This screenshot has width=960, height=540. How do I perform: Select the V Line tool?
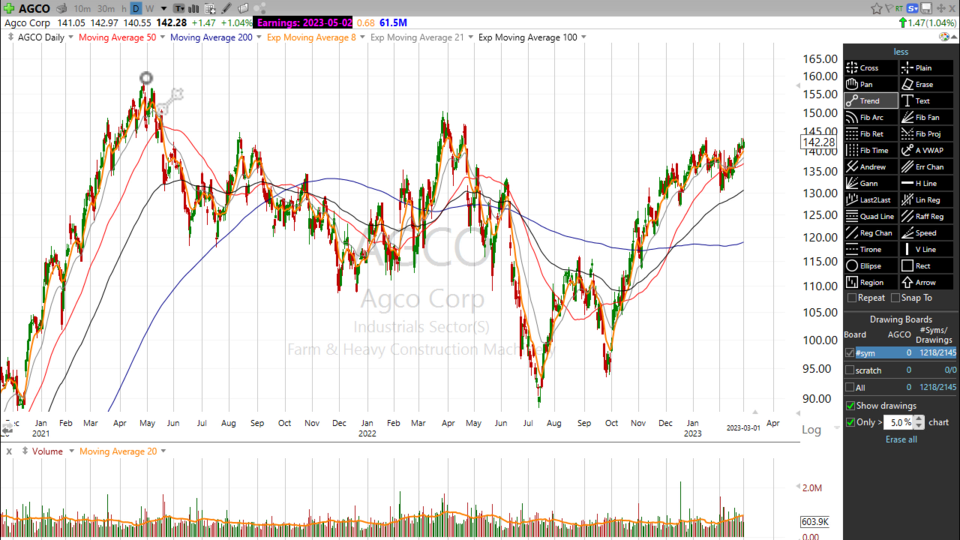[926, 250]
